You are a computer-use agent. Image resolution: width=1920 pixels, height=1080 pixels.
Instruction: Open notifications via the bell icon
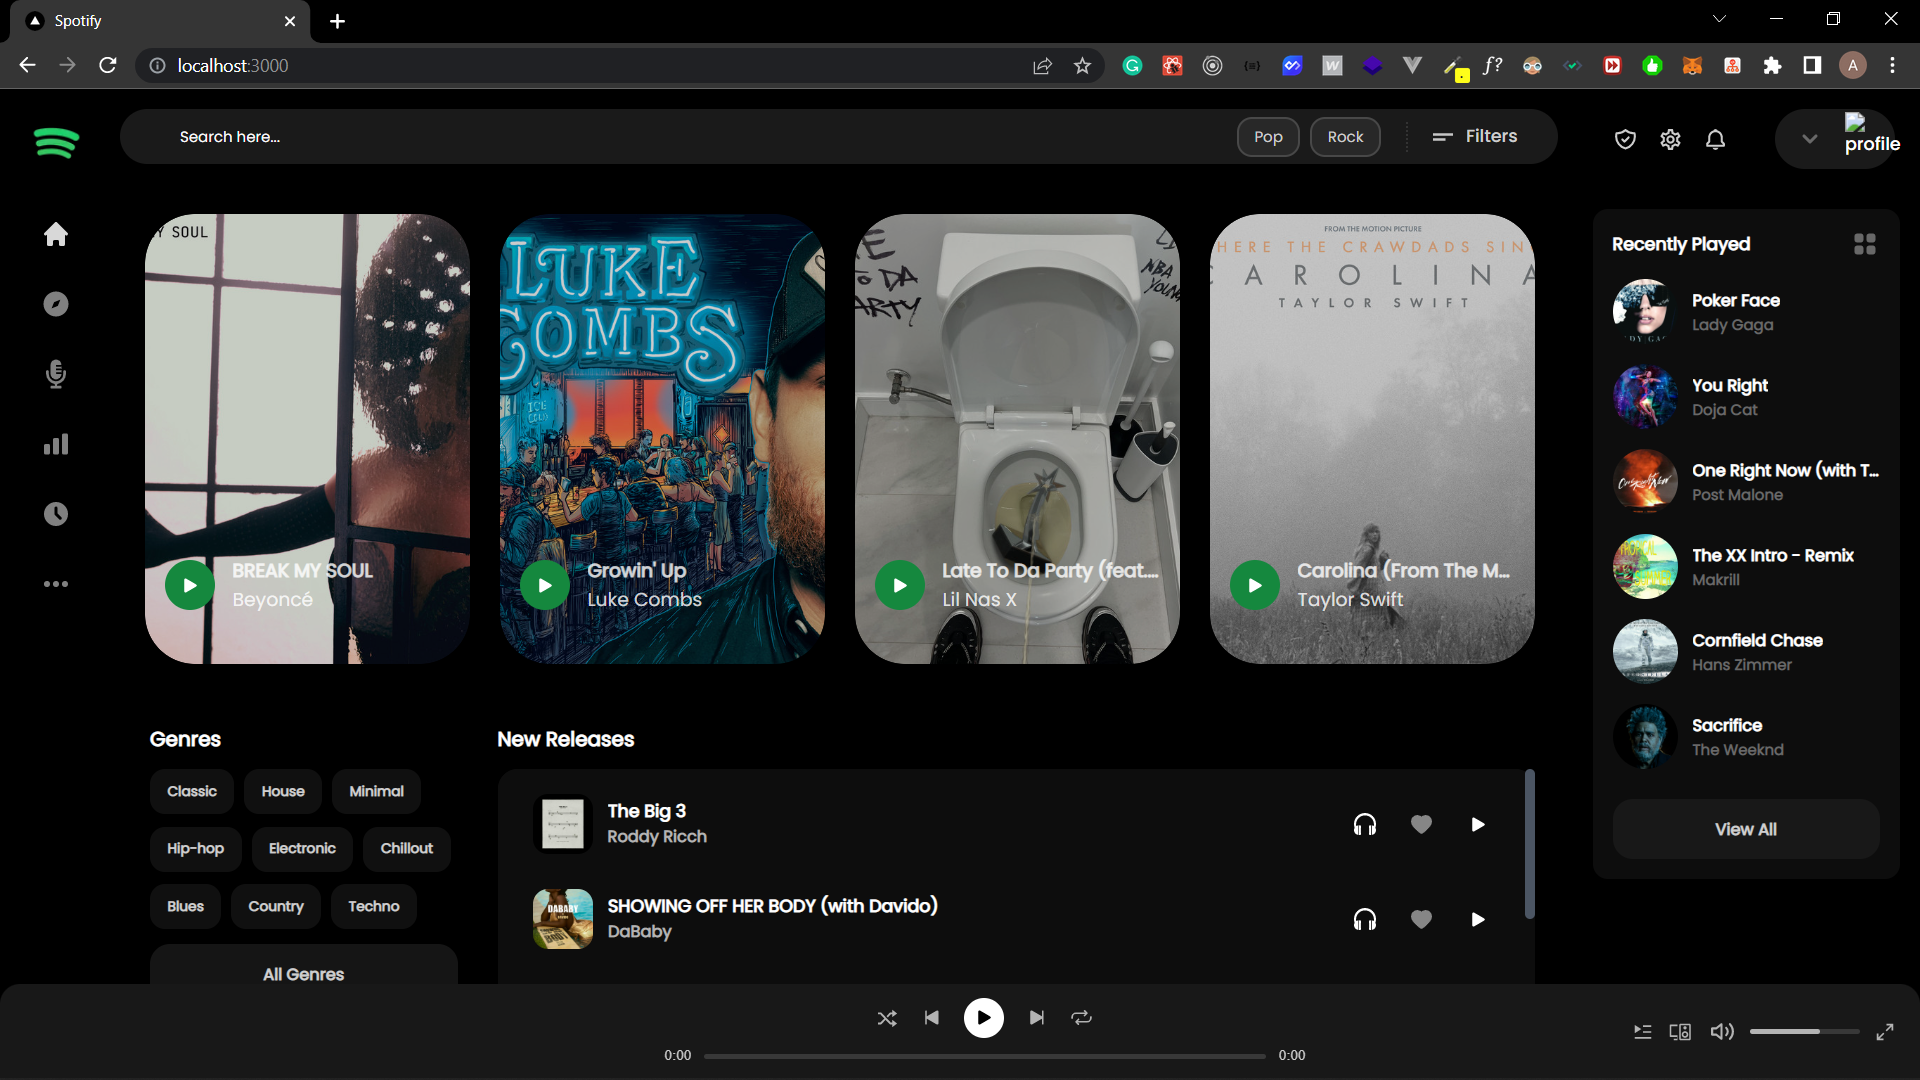(x=1715, y=140)
